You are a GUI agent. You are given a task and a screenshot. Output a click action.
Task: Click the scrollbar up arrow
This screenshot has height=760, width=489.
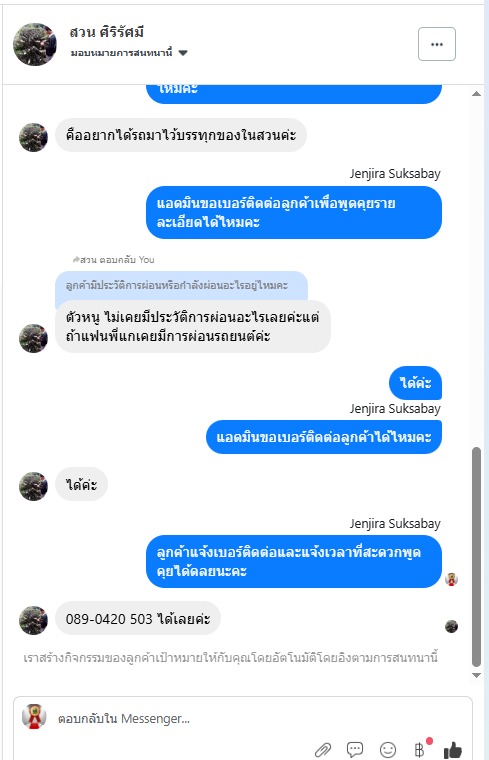pyautogui.click(x=476, y=94)
